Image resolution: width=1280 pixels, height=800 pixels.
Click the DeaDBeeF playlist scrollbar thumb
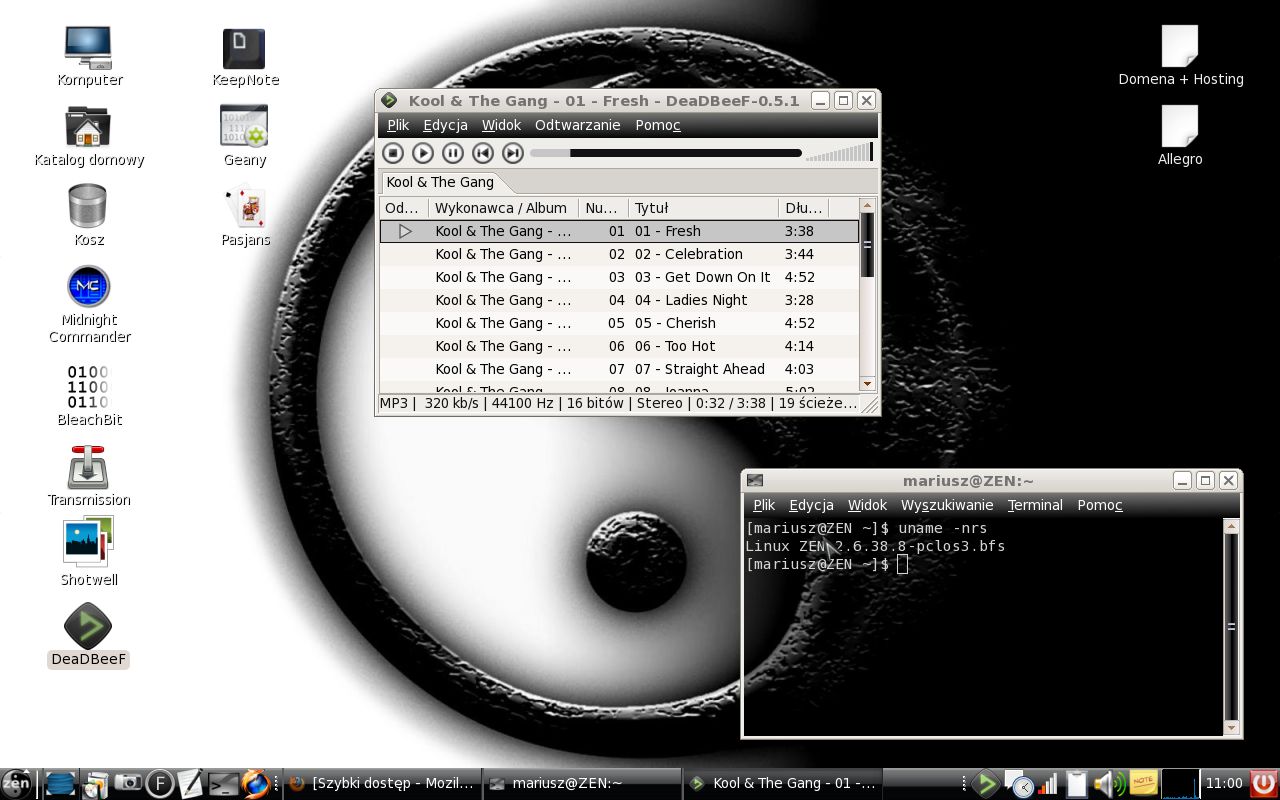tap(867, 245)
